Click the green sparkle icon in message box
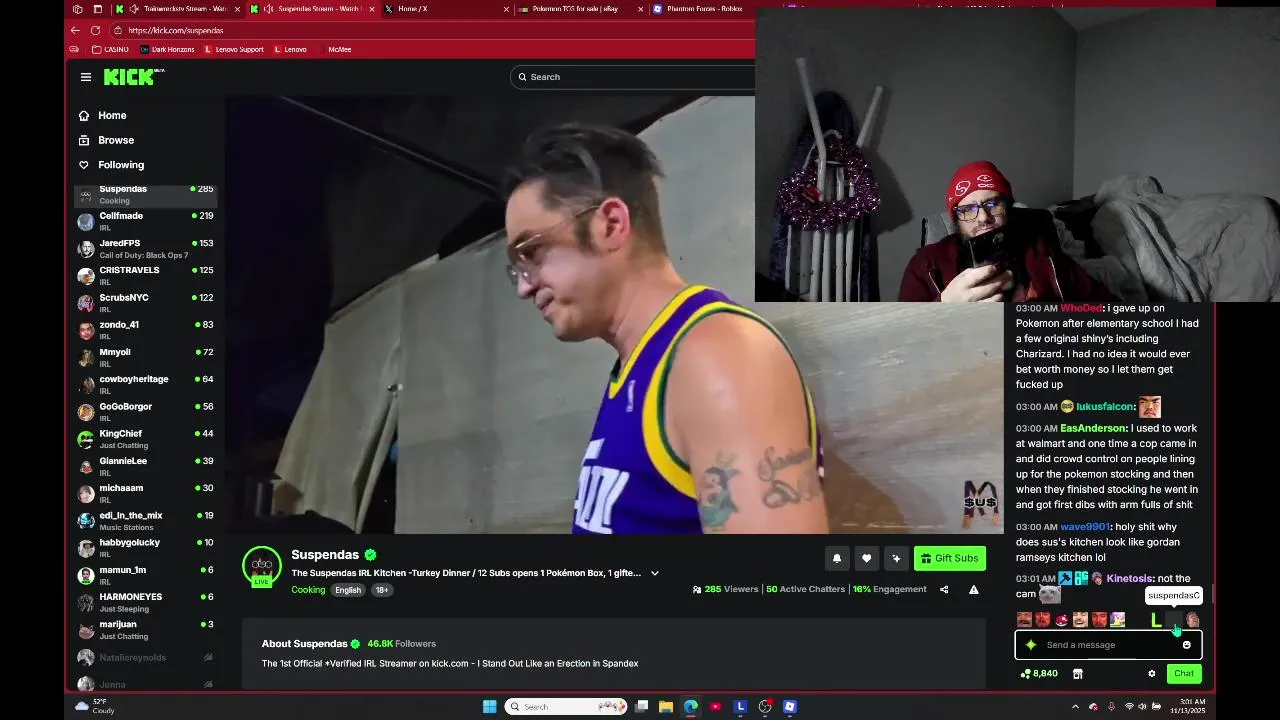 click(x=1031, y=645)
